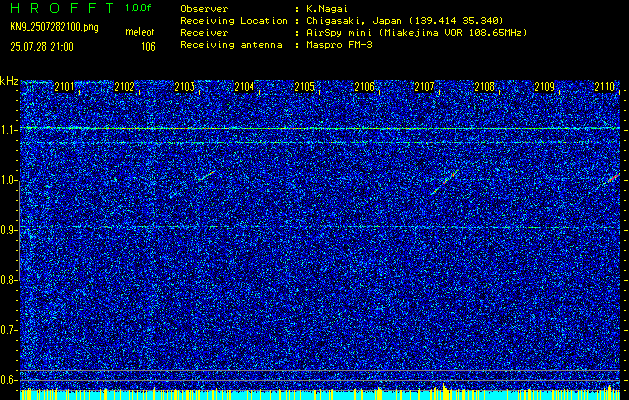Viewport: 629px width, 400px height.
Task: Click the 0.6 frequency axis label
Action: [7, 380]
